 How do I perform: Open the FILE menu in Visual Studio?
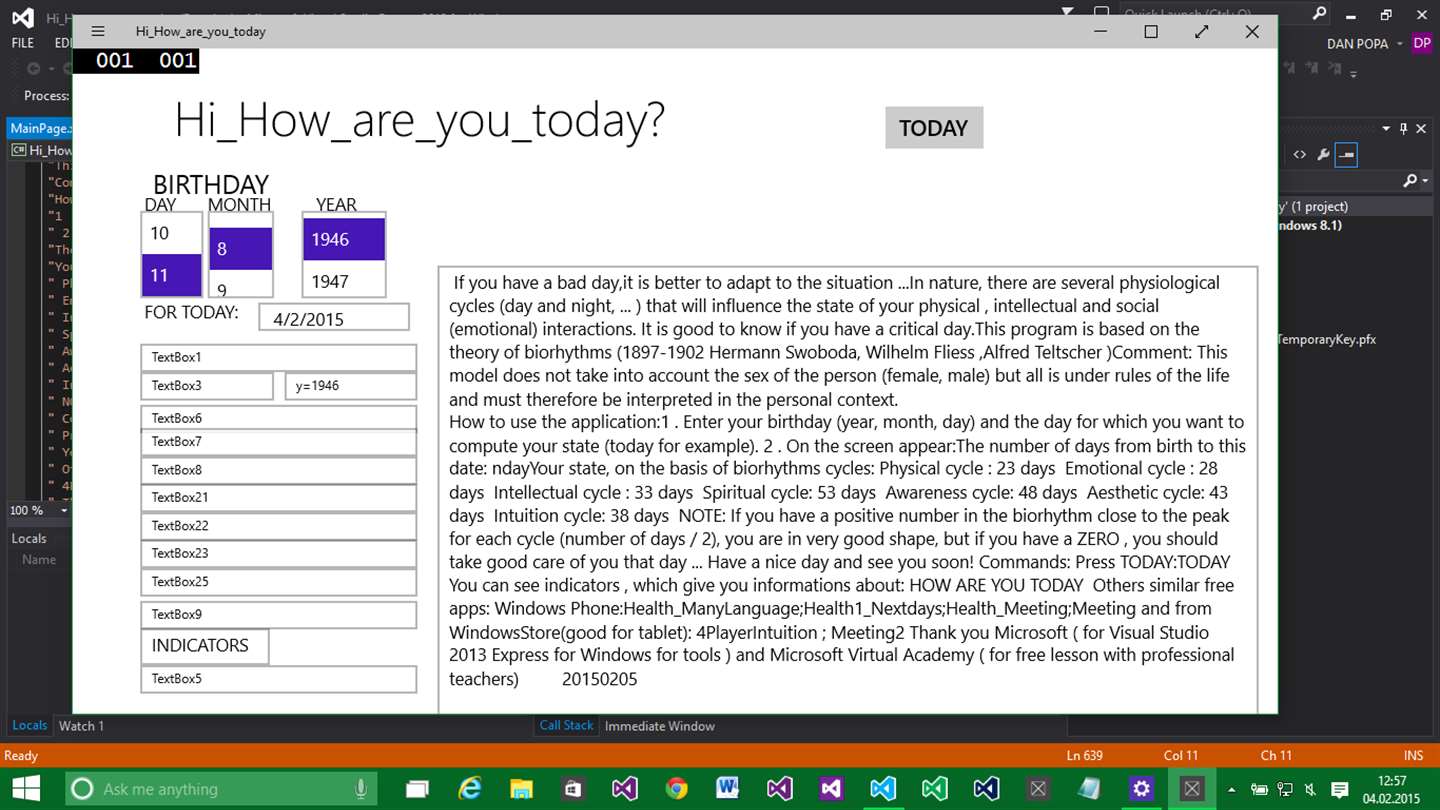tap(23, 43)
